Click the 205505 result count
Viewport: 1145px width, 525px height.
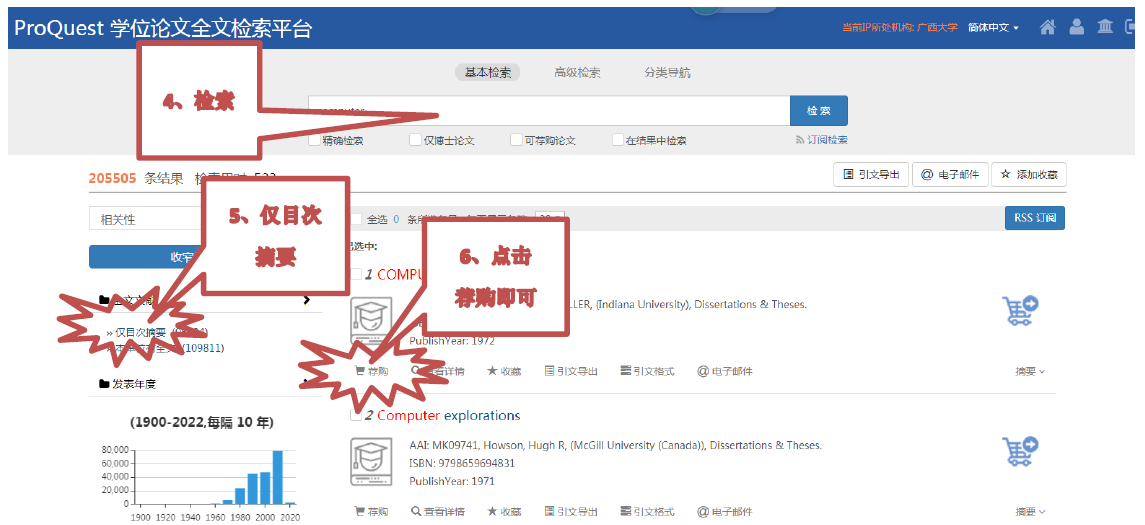point(112,178)
